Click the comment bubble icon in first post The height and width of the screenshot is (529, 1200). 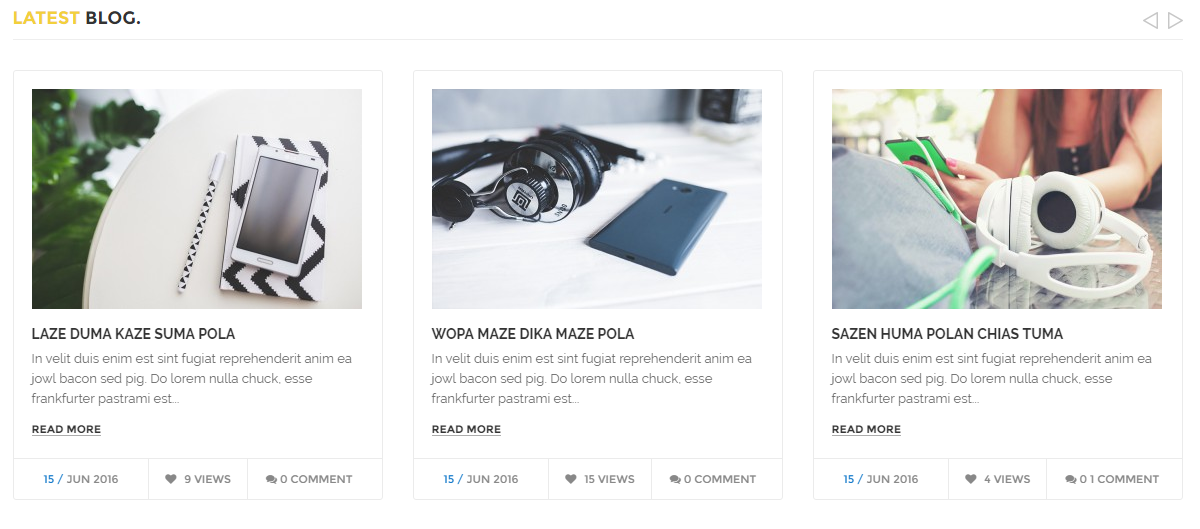pyautogui.click(x=271, y=479)
